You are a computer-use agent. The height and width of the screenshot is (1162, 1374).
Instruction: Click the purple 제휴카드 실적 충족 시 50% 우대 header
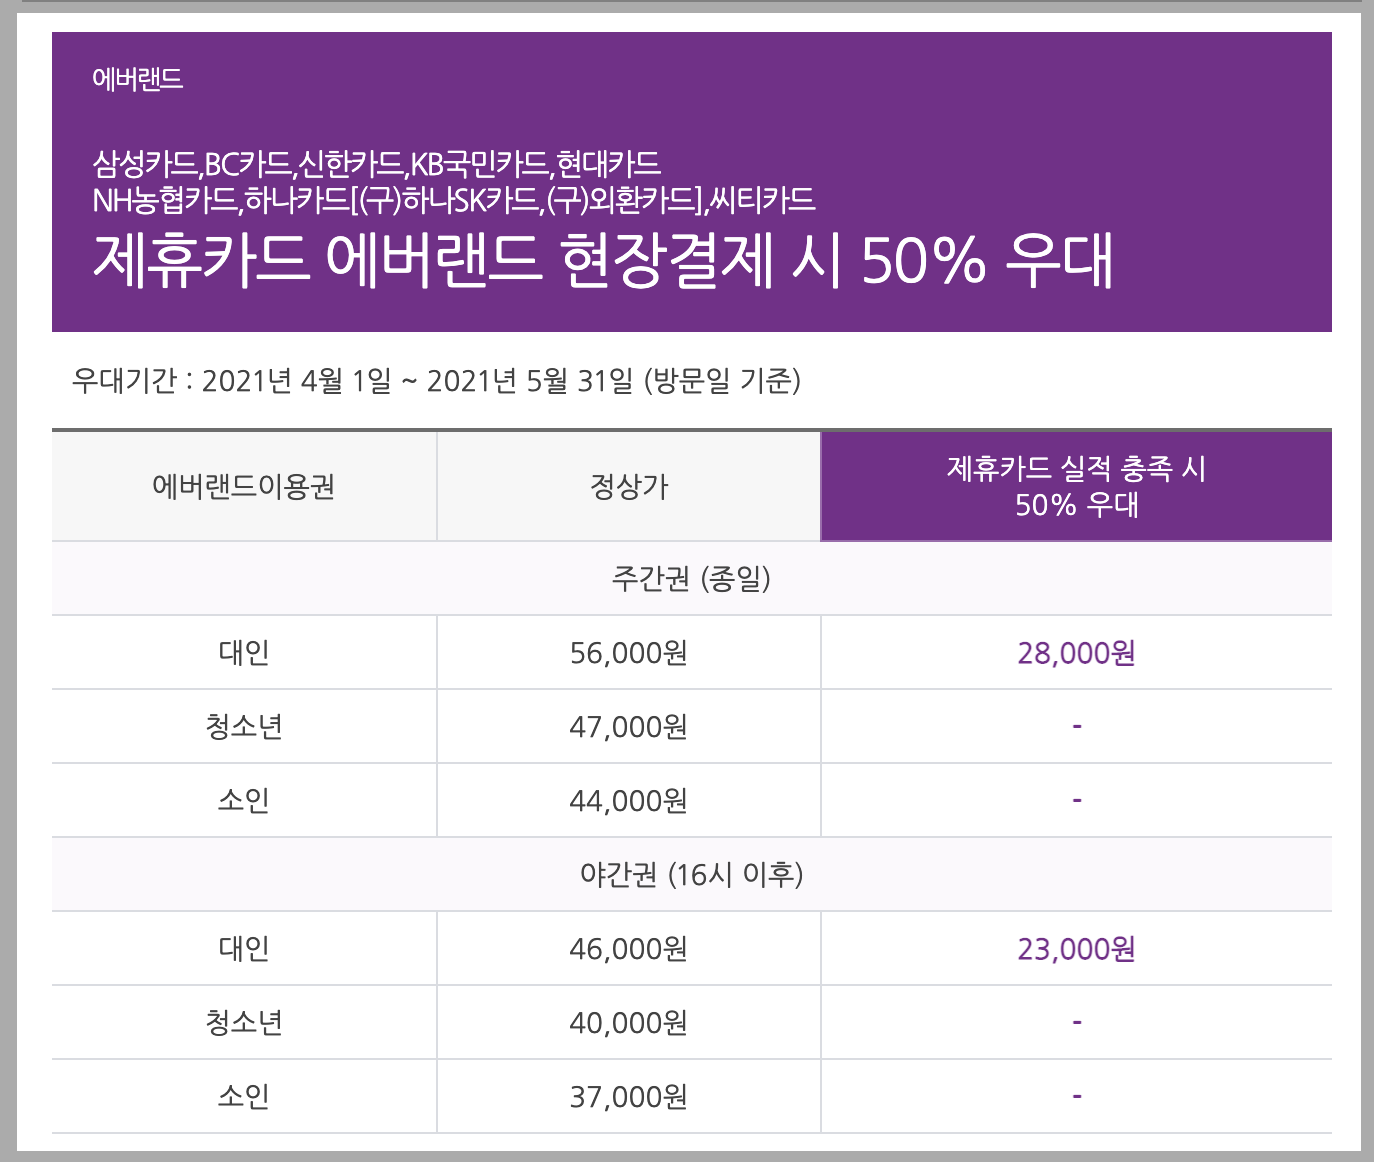[1077, 486]
